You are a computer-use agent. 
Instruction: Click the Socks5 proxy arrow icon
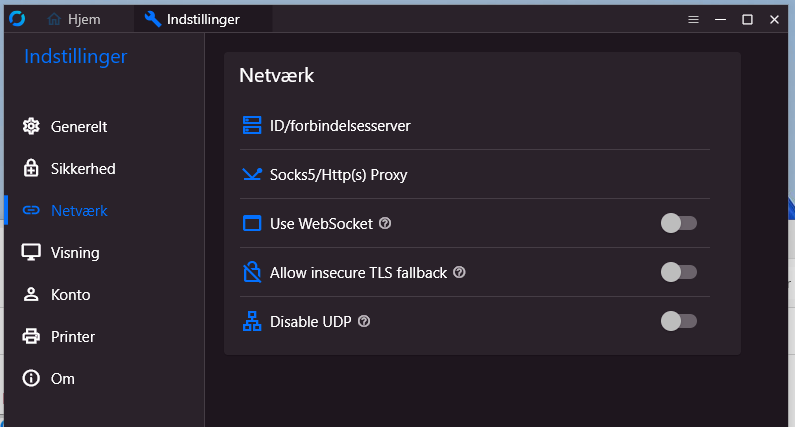[x=252, y=175]
